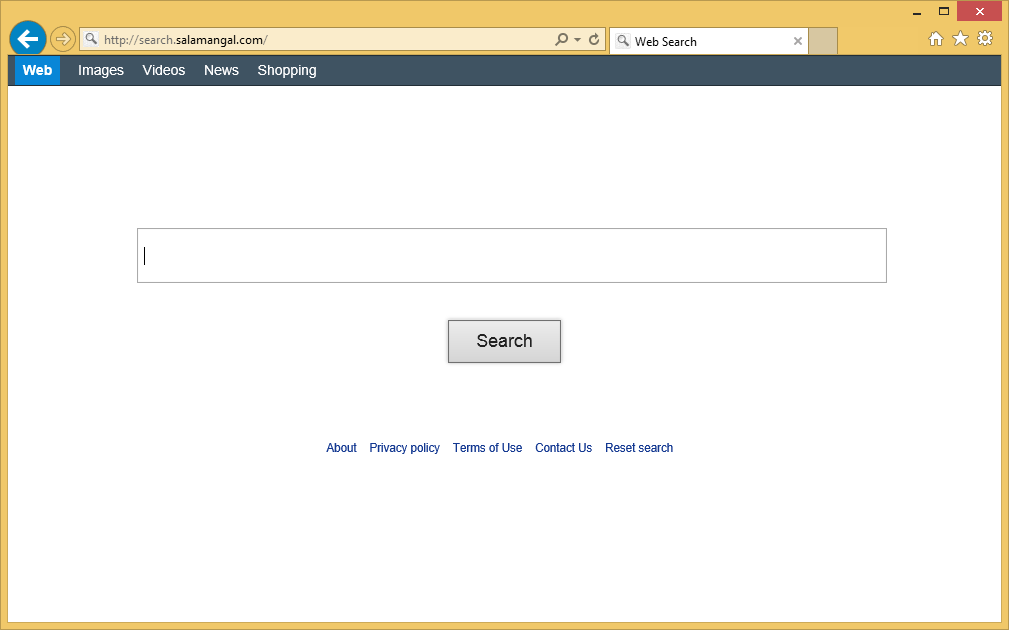Click the address bar search magnifier icon

[x=562, y=40]
